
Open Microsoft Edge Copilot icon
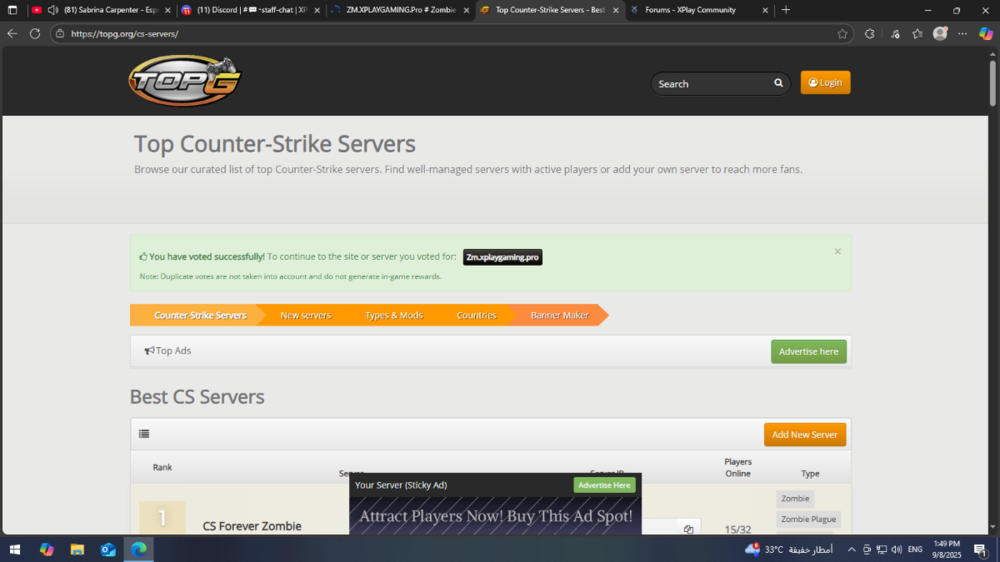(x=986, y=33)
